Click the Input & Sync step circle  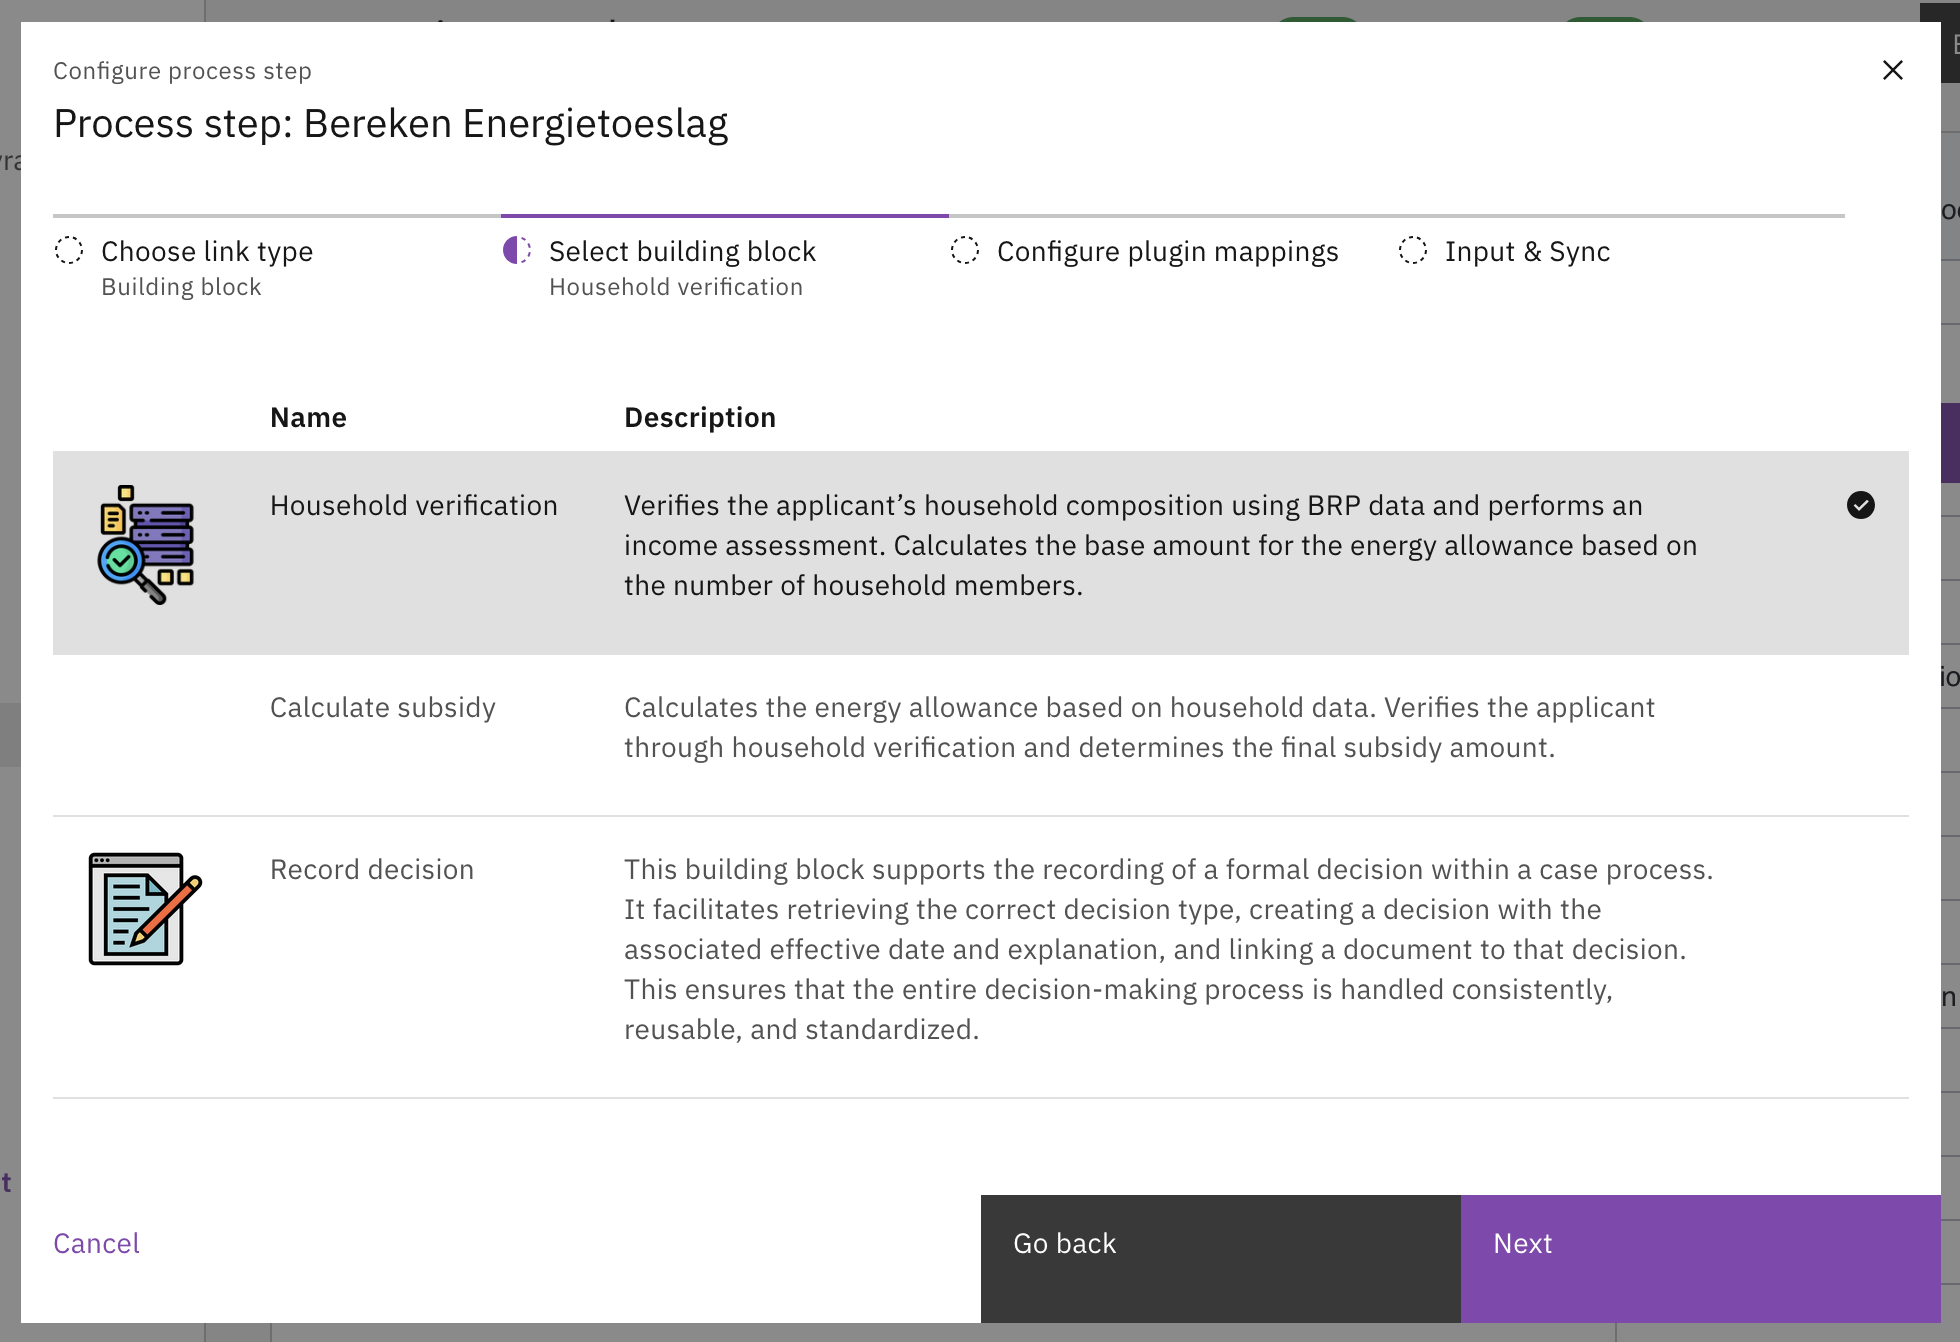point(1413,250)
